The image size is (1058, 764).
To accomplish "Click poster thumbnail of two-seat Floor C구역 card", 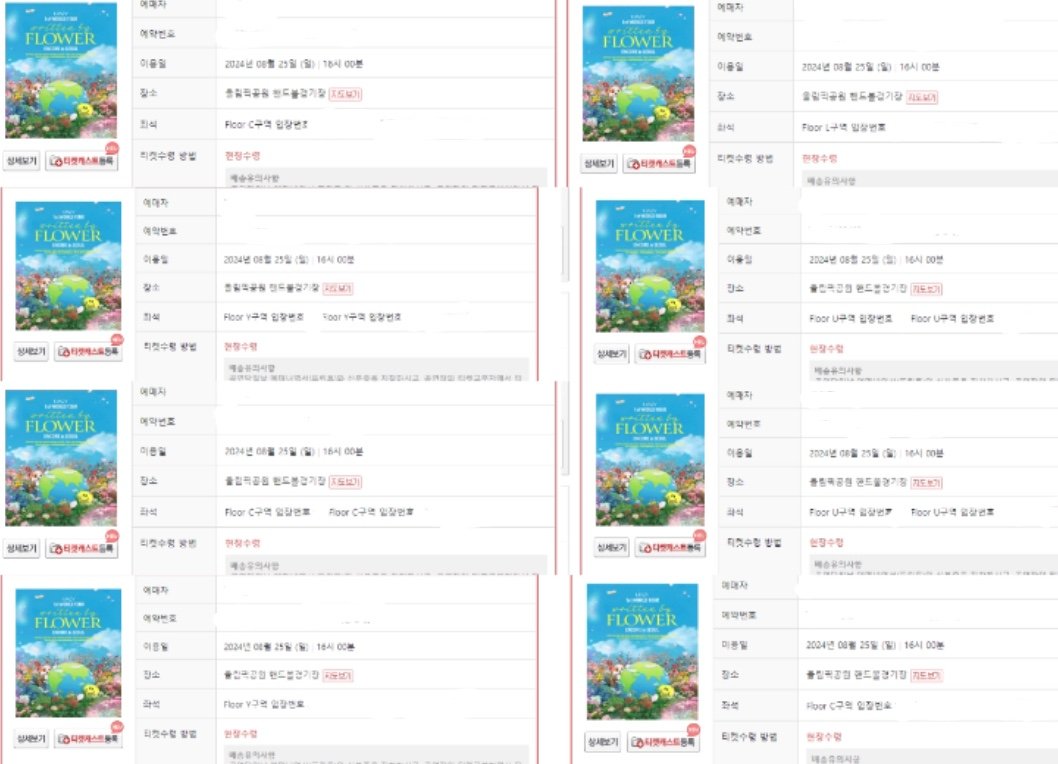I will coord(61,458).
